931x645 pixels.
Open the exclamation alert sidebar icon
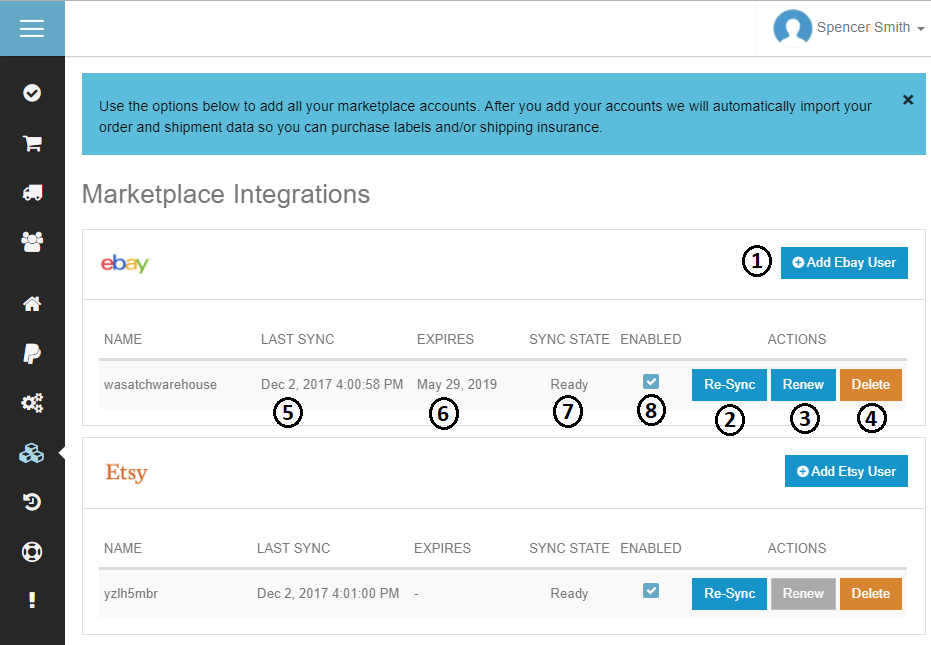coord(32,600)
